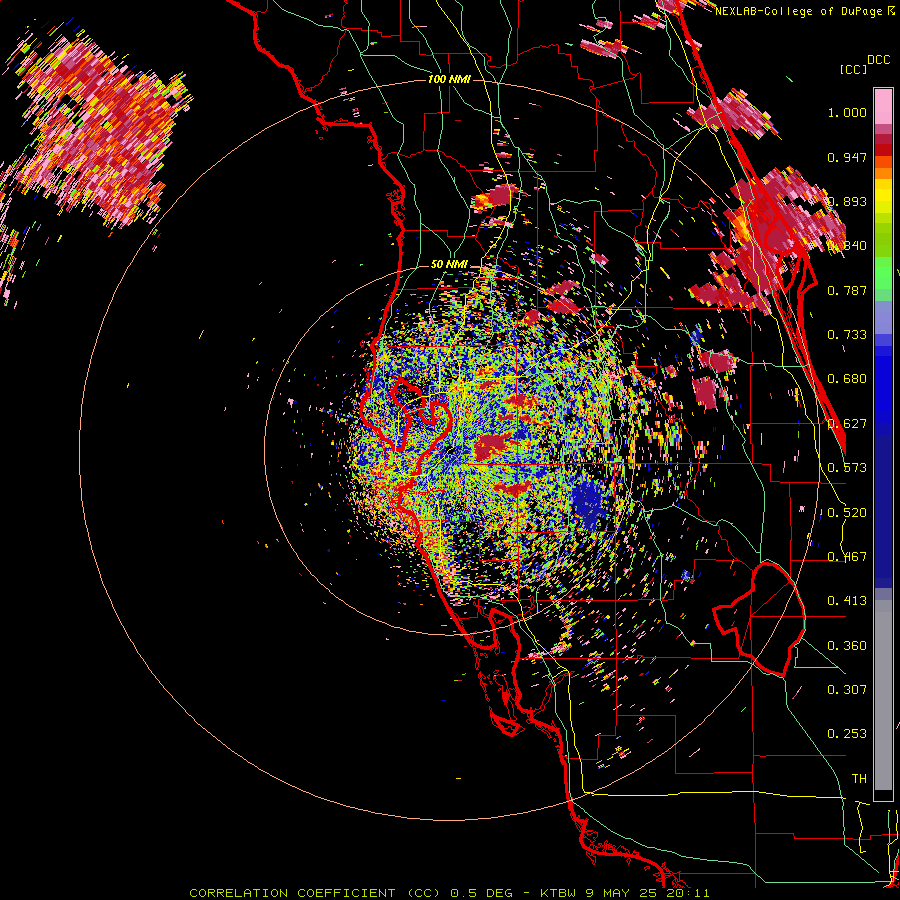Click the [CC] units label

853,69
